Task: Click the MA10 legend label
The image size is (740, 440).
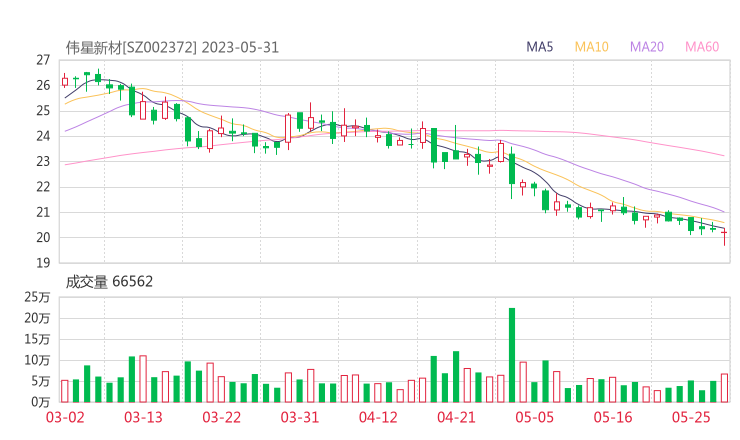Action: click(591, 47)
